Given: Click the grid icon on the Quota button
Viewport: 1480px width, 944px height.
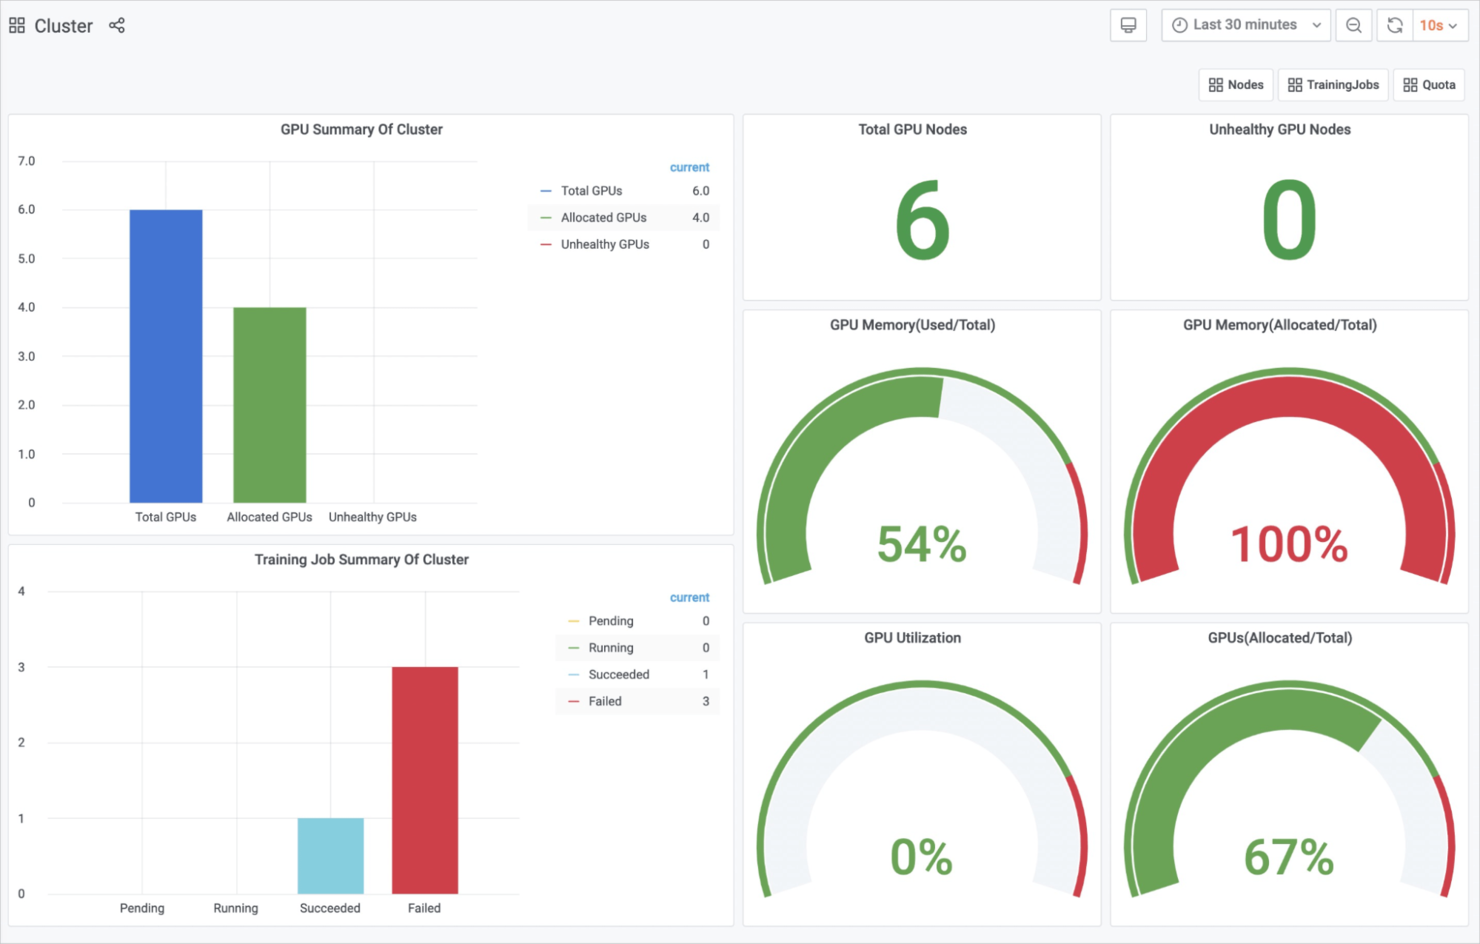Looking at the screenshot, I should [x=1410, y=85].
